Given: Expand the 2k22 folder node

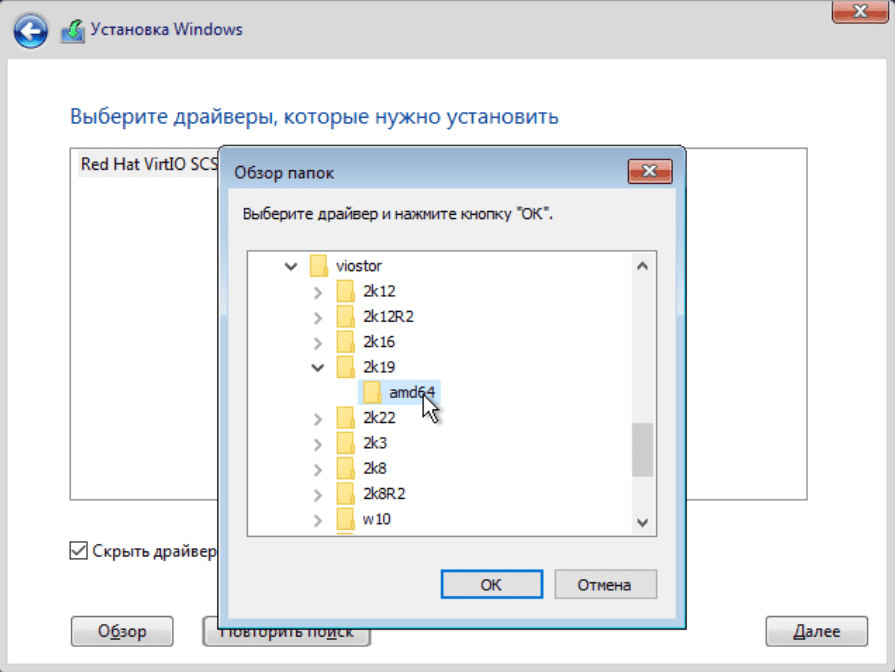Looking at the screenshot, I should (x=318, y=419).
